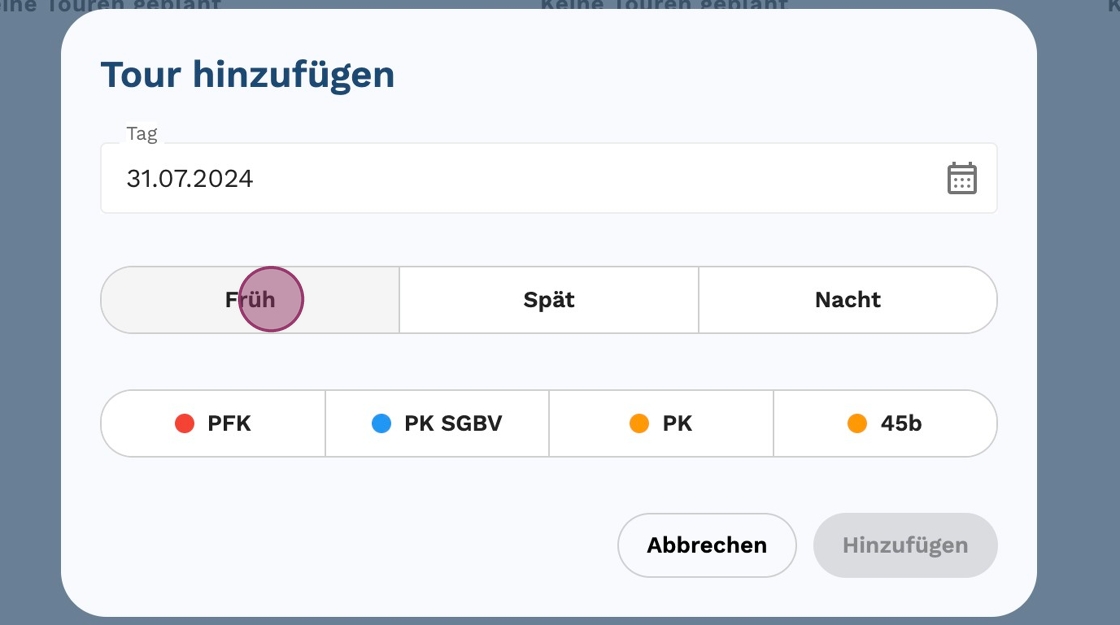Viewport: 1120px width, 625px height.
Task: Choose the PK qualification label
Action: tap(677, 424)
